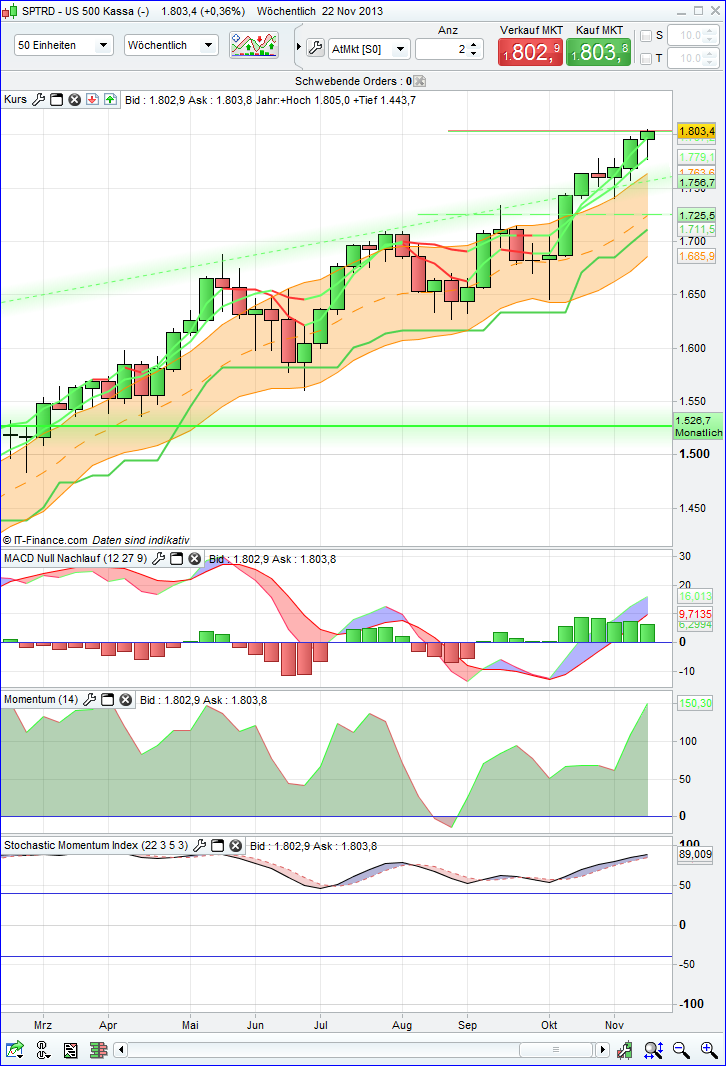Click the zoom out magnifier icon
The image size is (726, 1066).
[x=682, y=1050]
